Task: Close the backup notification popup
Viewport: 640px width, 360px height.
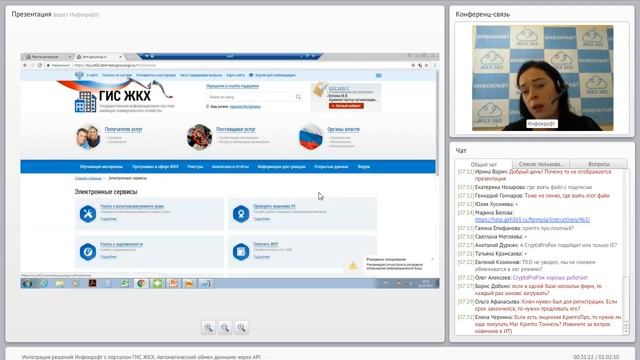Action: 432,259
